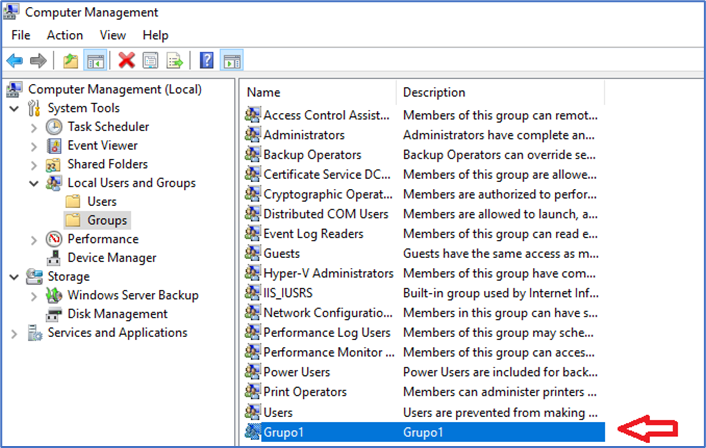
Task: Click the blue Help icon
Action: [x=207, y=61]
